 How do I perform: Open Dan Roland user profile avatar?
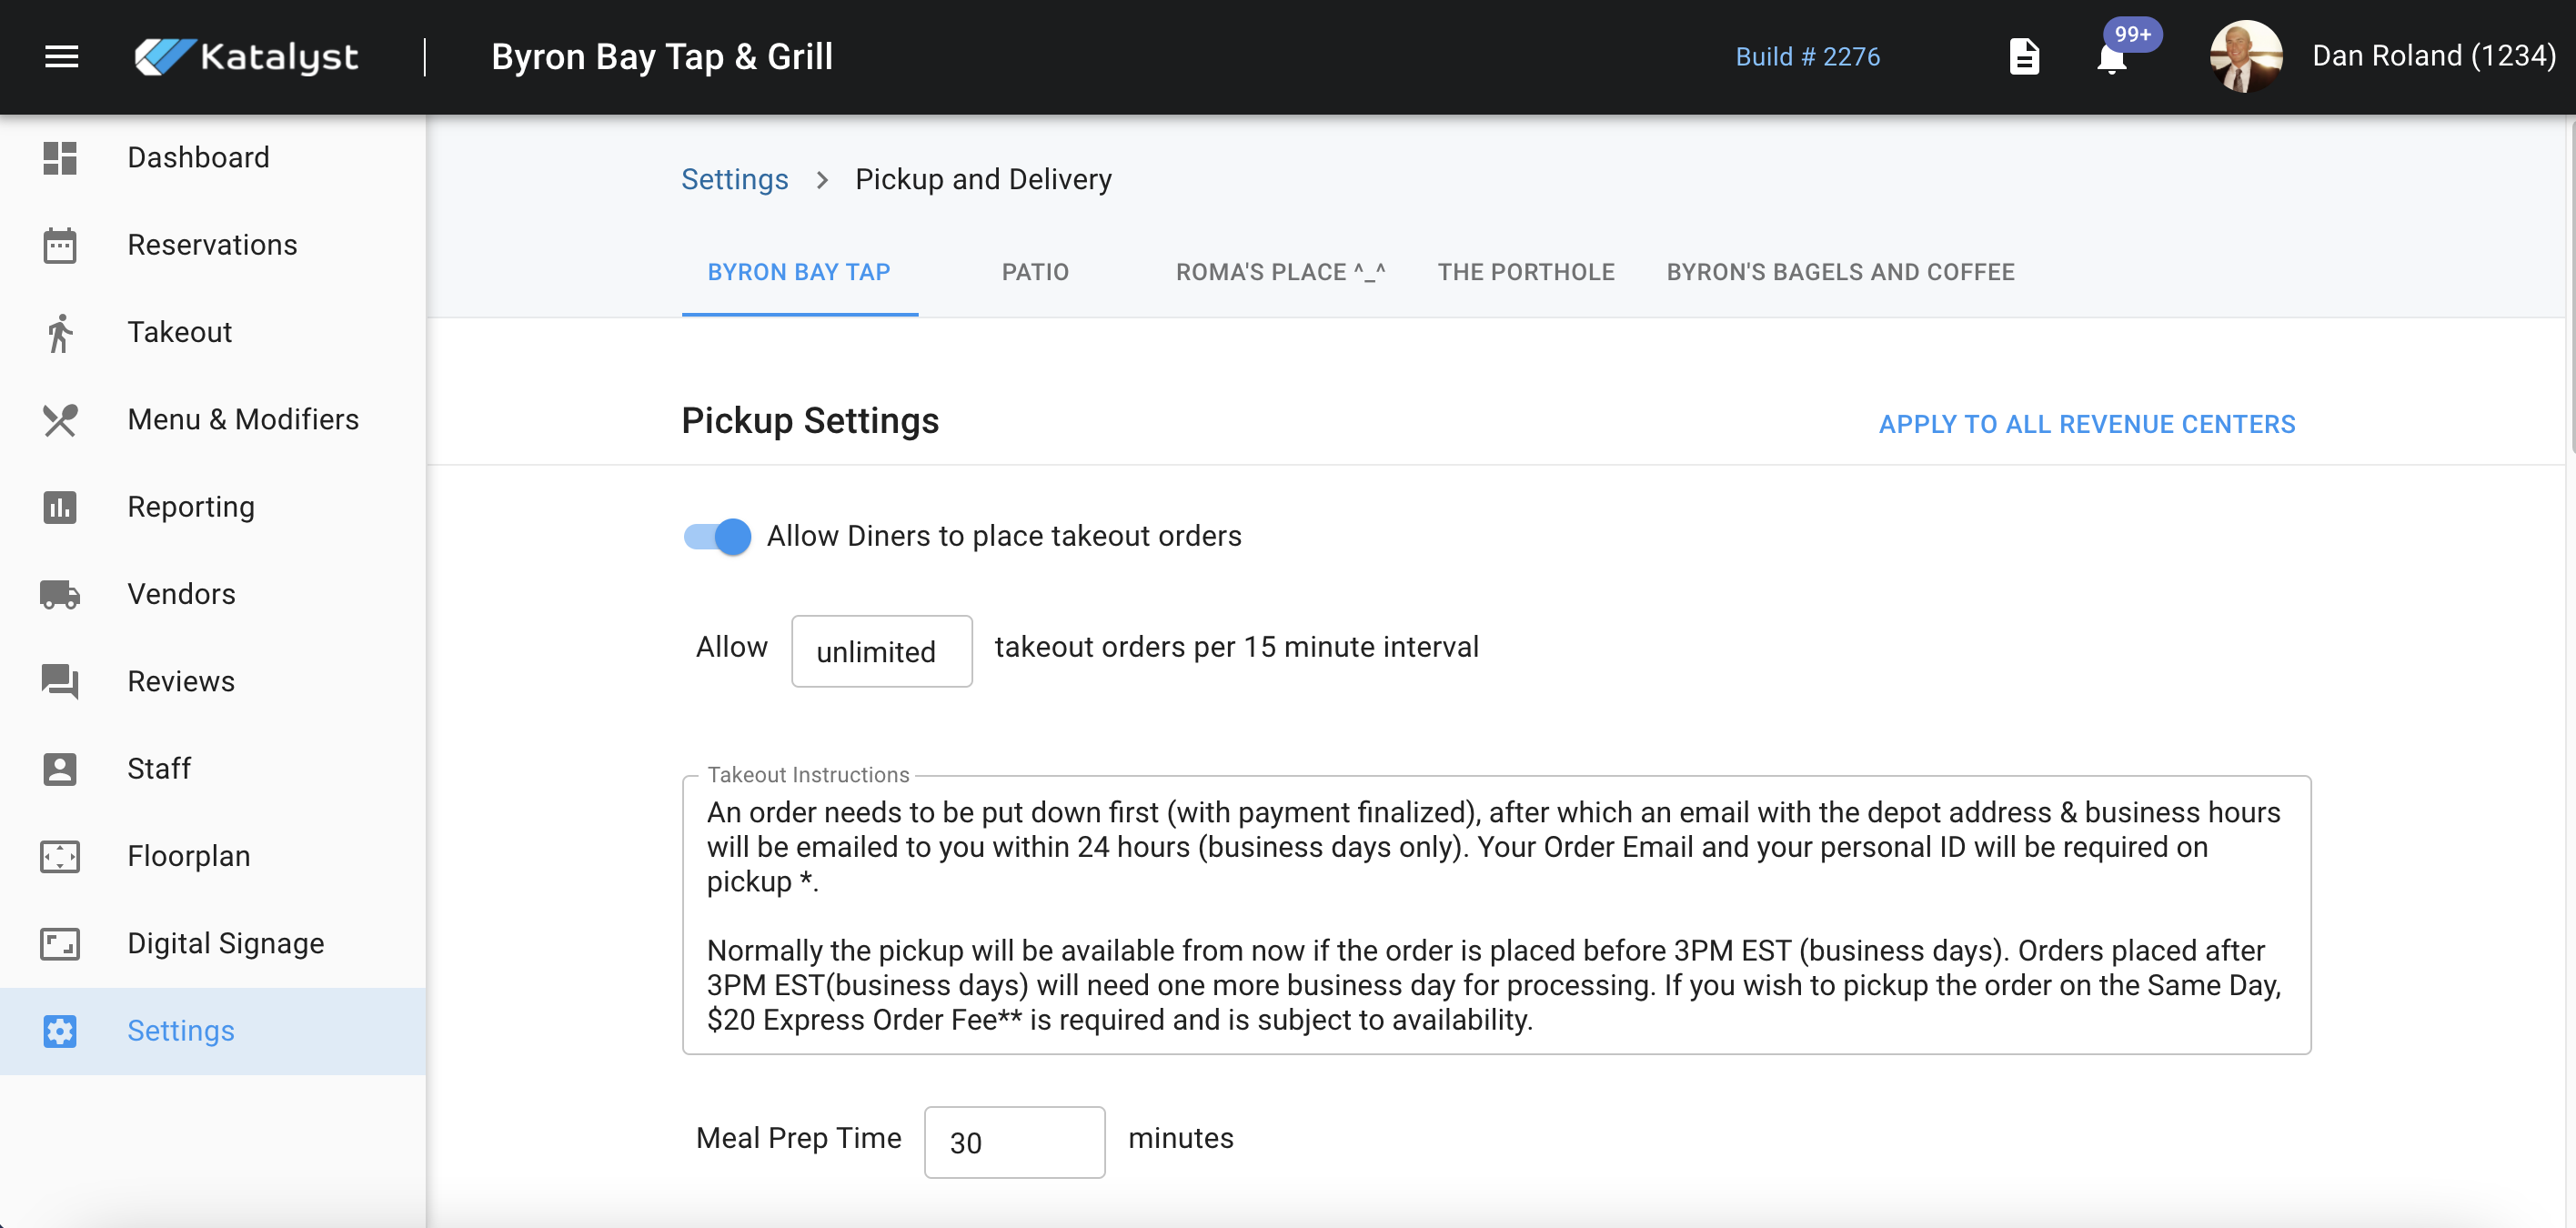tap(2246, 57)
